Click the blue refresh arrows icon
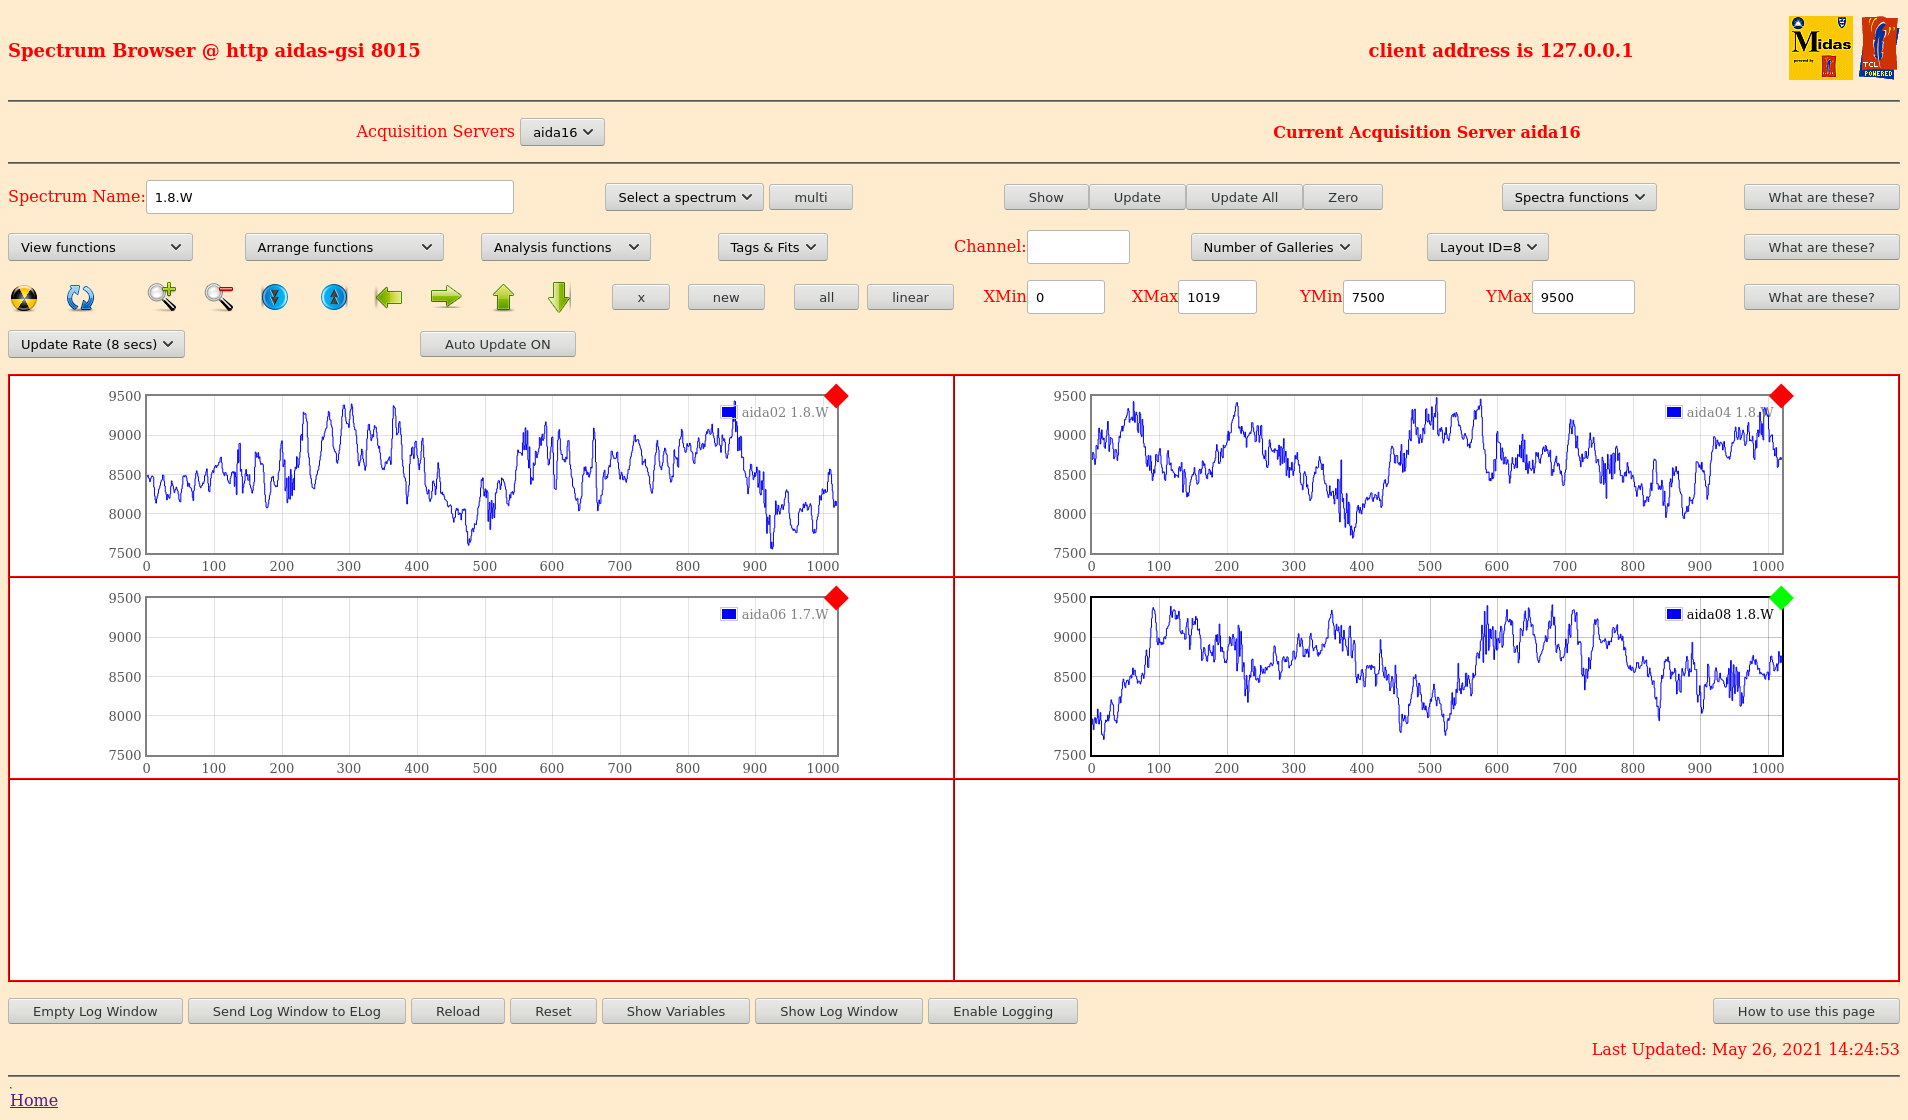This screenshot has width=1908, height=1120. 80,298
